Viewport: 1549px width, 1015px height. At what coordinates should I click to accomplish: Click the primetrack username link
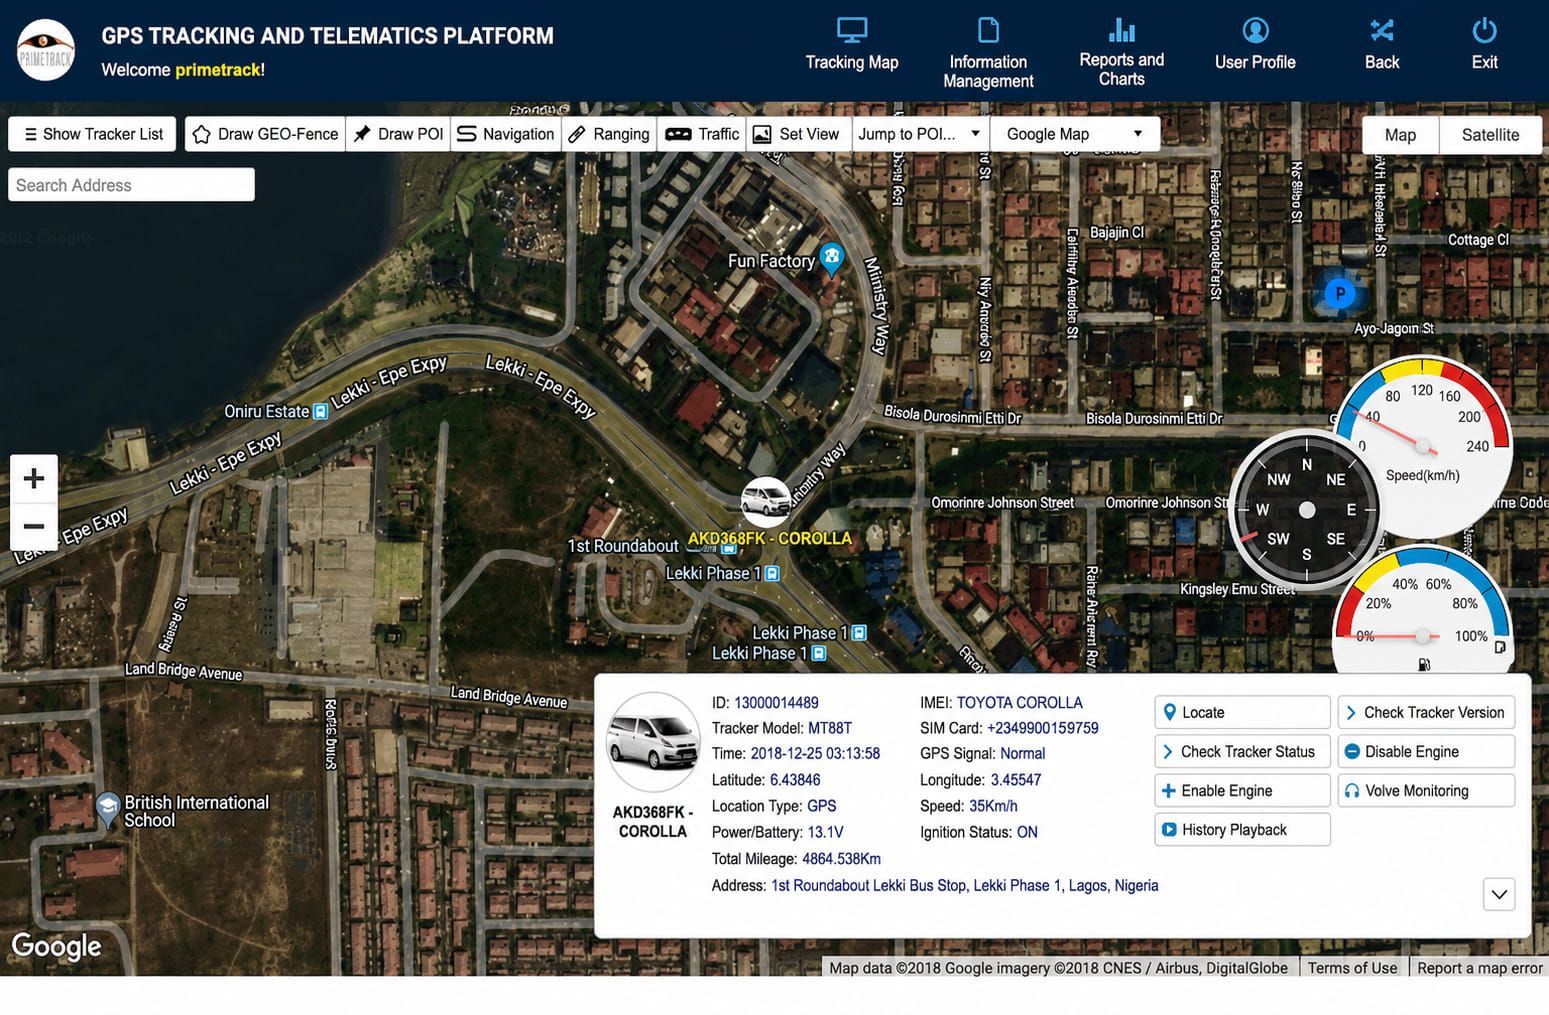point(217,70)
